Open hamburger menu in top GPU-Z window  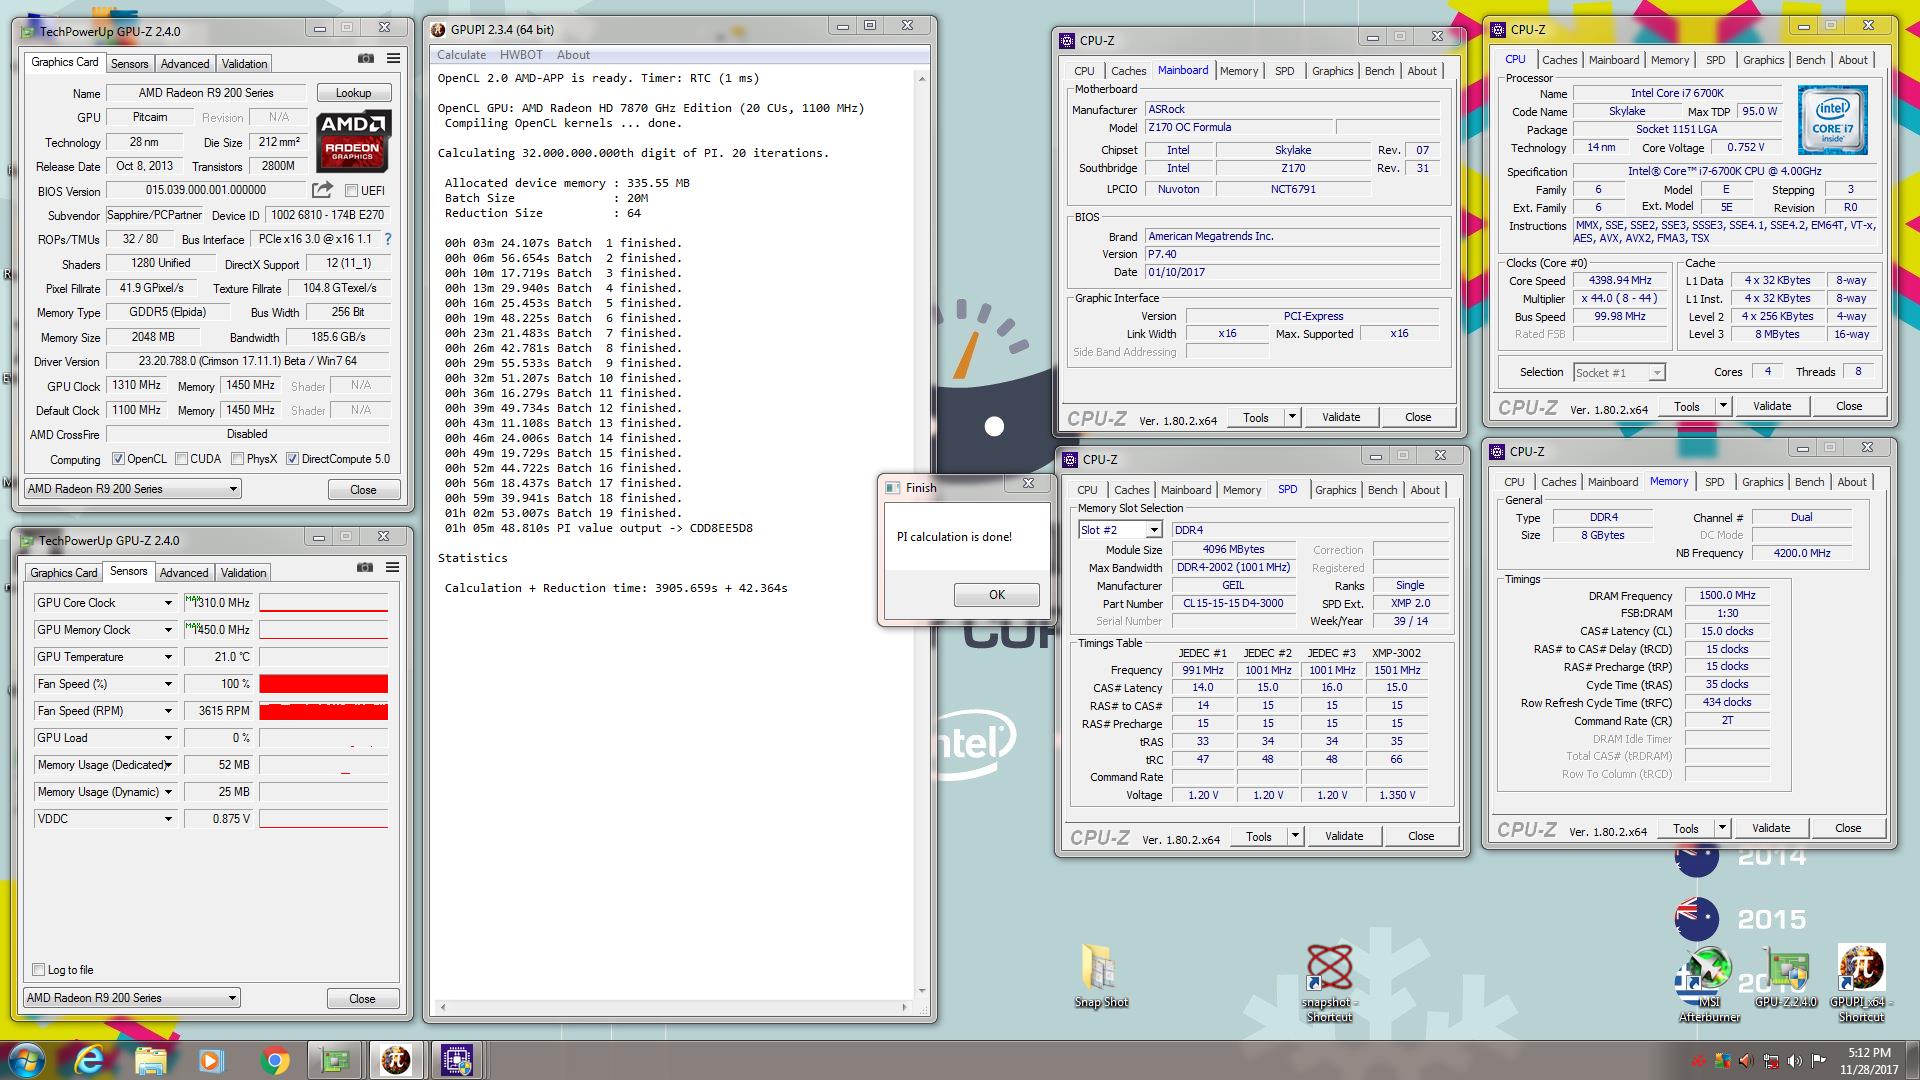click(393, 59)
